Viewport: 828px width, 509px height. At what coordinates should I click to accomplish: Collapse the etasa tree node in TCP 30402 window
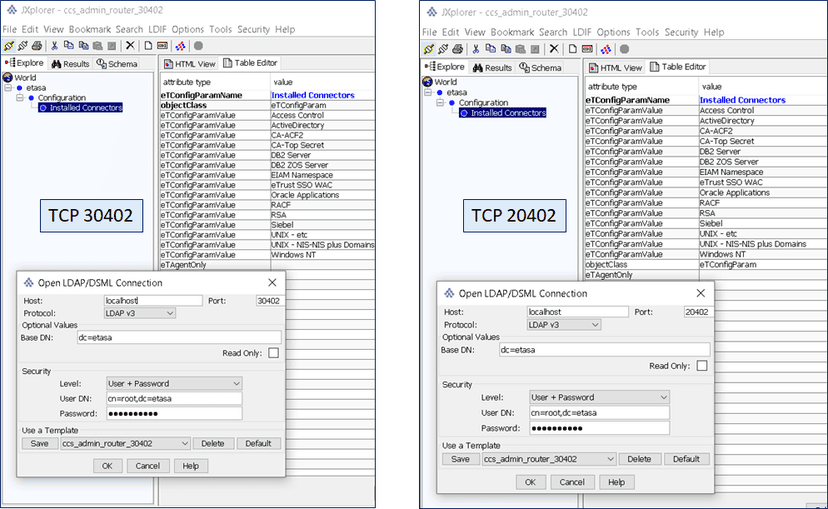tap(7, 87)
